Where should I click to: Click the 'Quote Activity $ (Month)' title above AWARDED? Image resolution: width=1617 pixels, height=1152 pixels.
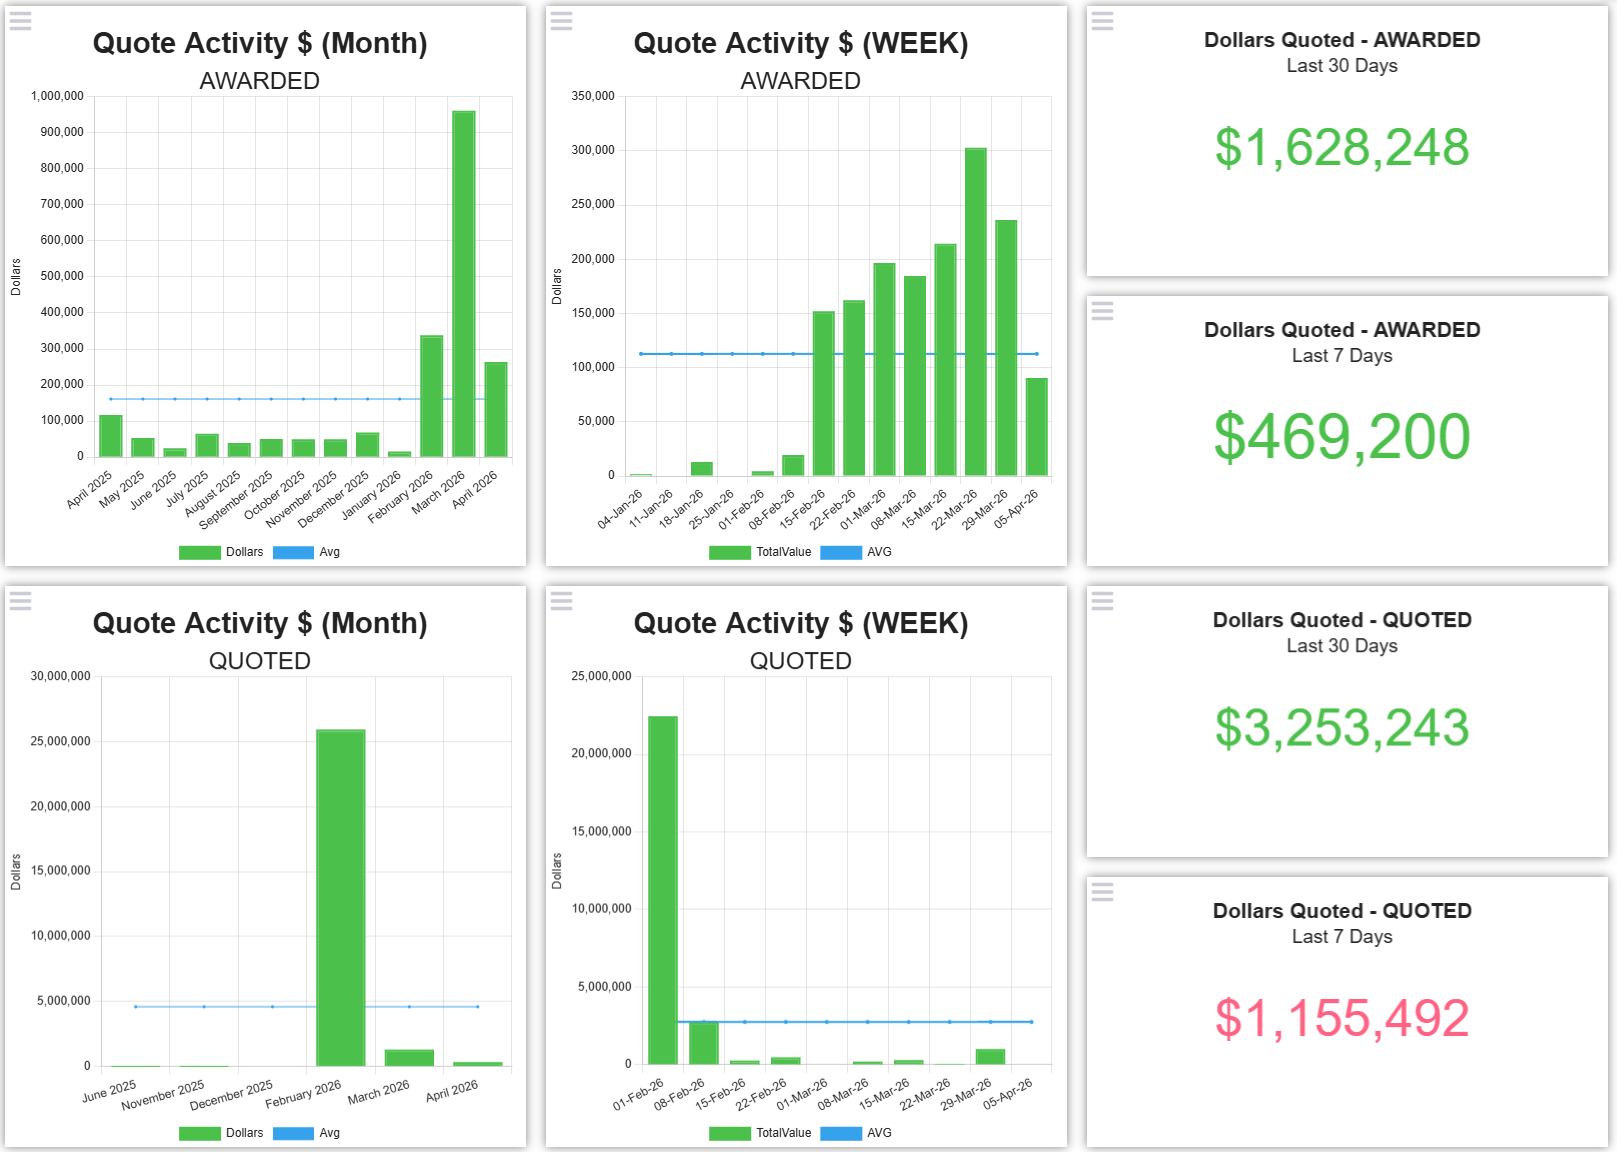[260, 43]
